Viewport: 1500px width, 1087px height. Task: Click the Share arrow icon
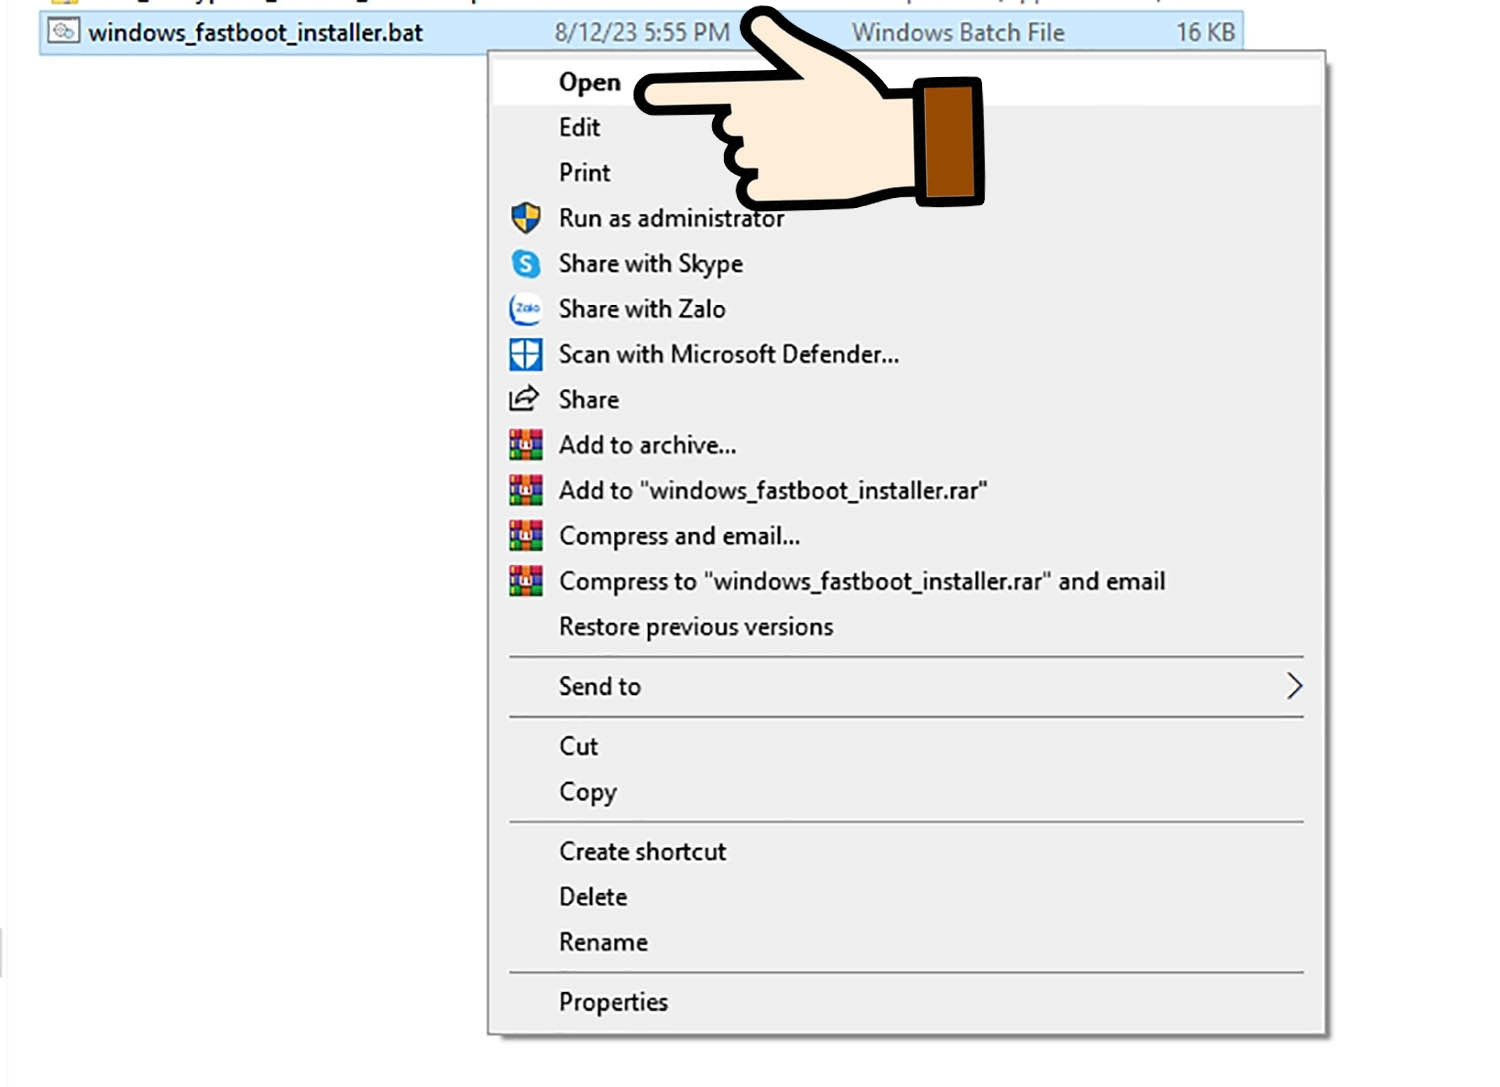click(x=524, y=399)
